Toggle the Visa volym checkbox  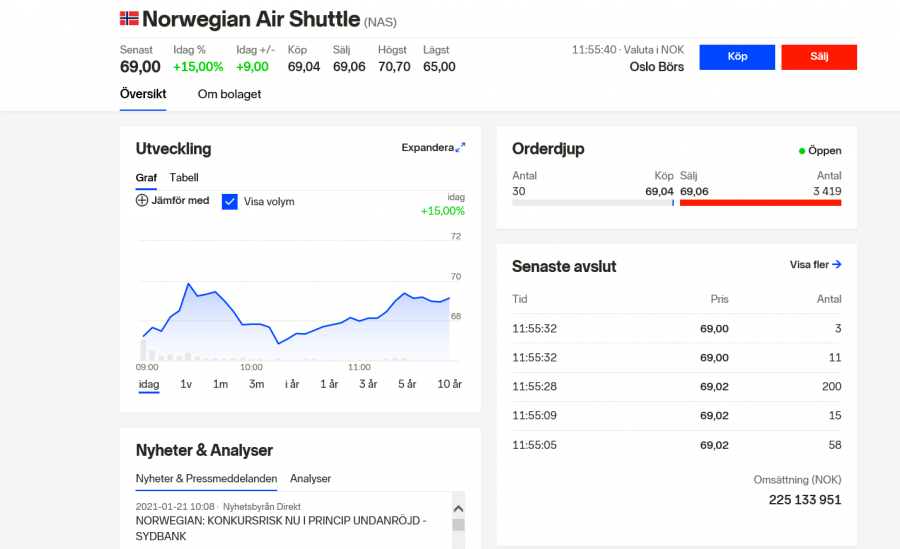(x=230, y=201)
